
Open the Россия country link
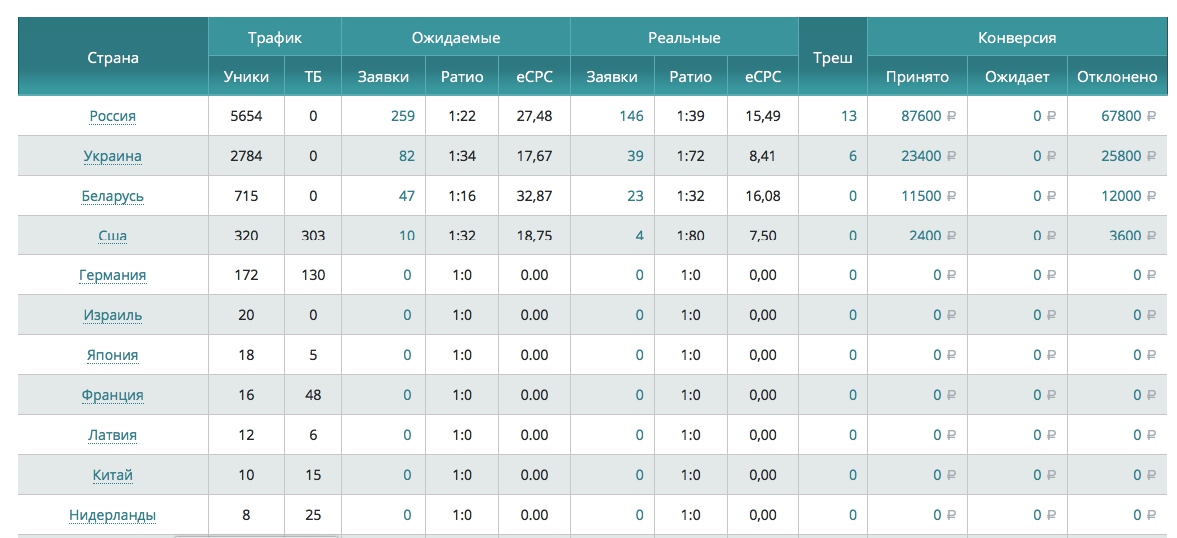(113, 116)
